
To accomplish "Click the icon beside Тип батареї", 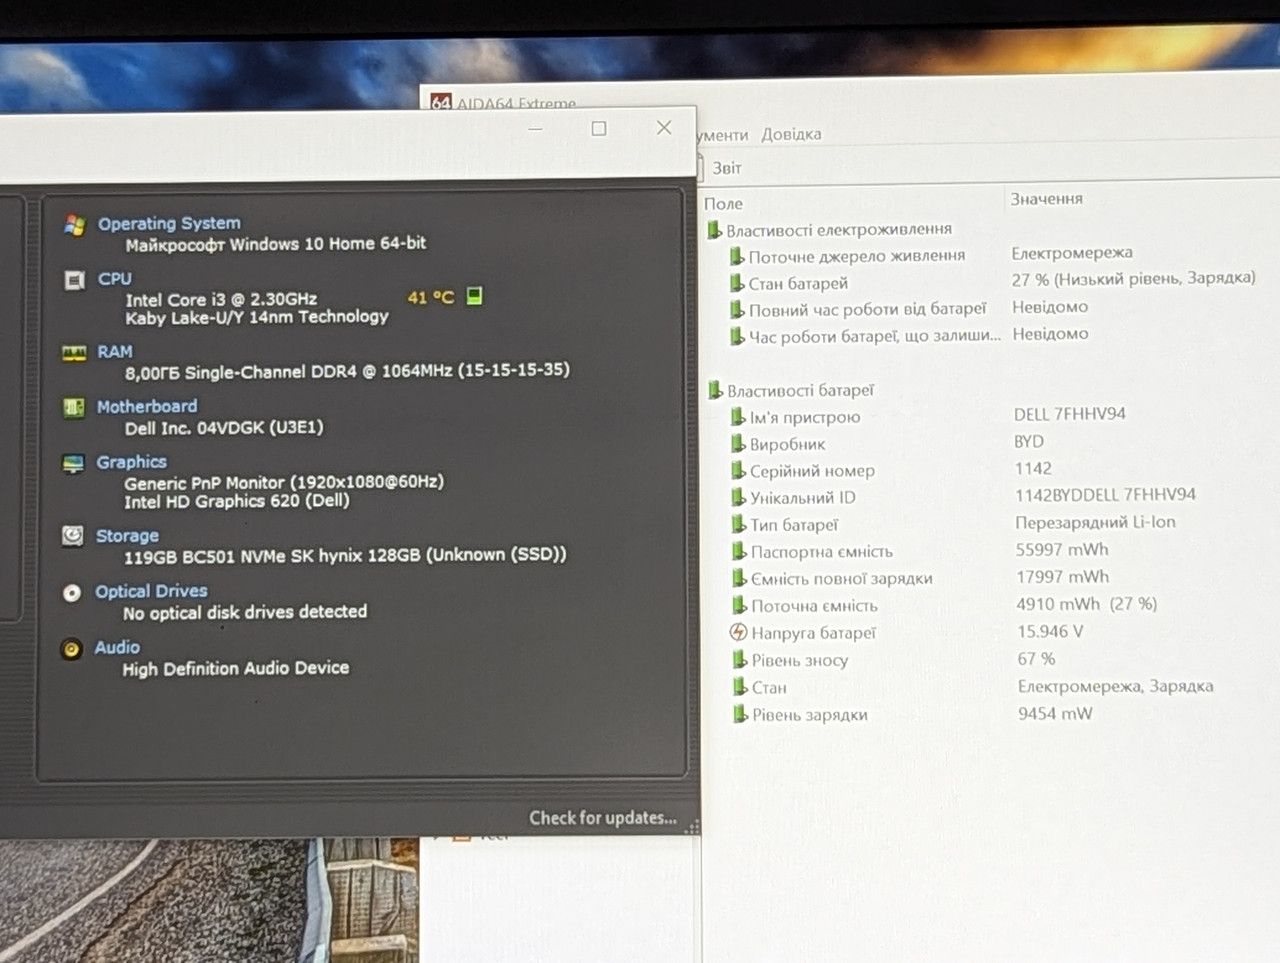I will [x=738, y=524].
